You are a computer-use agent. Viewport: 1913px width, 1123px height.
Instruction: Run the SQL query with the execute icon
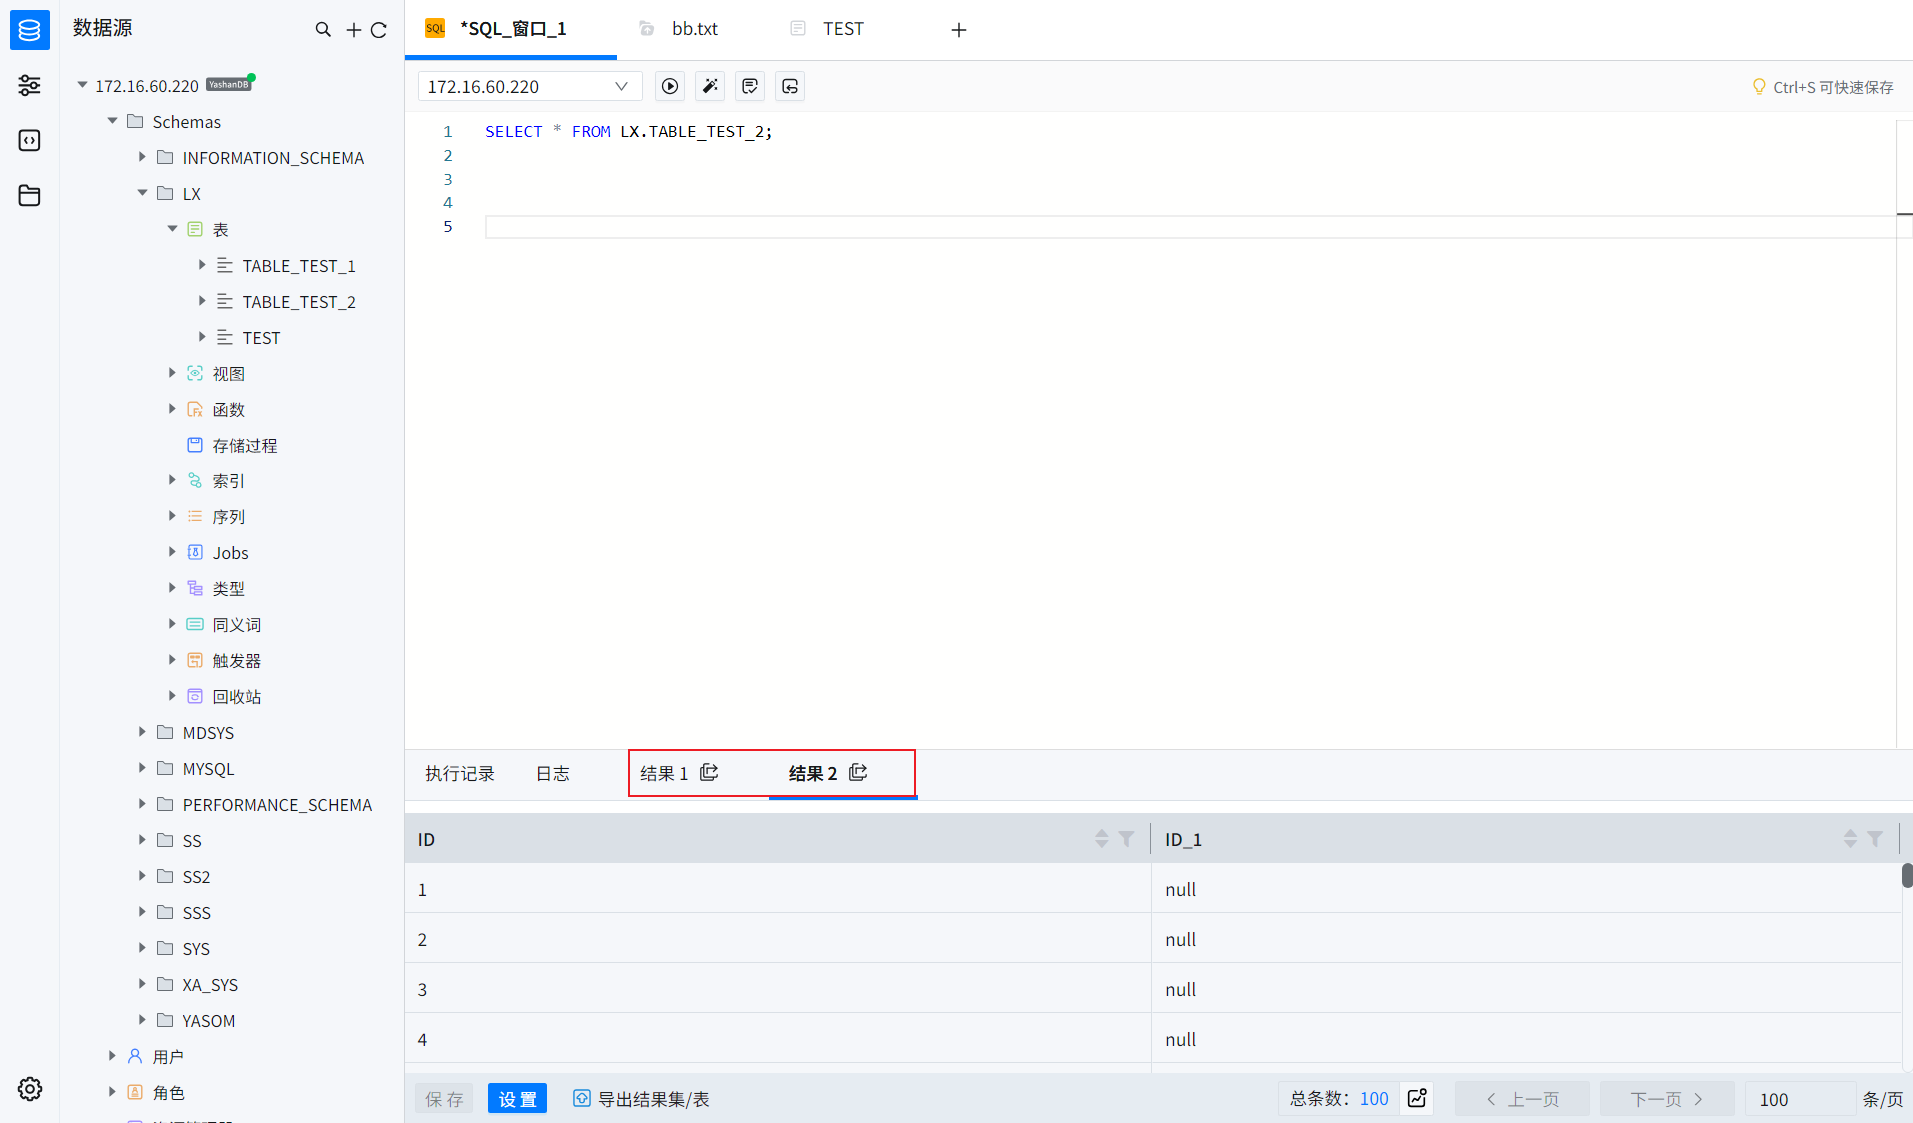[669, 86]
